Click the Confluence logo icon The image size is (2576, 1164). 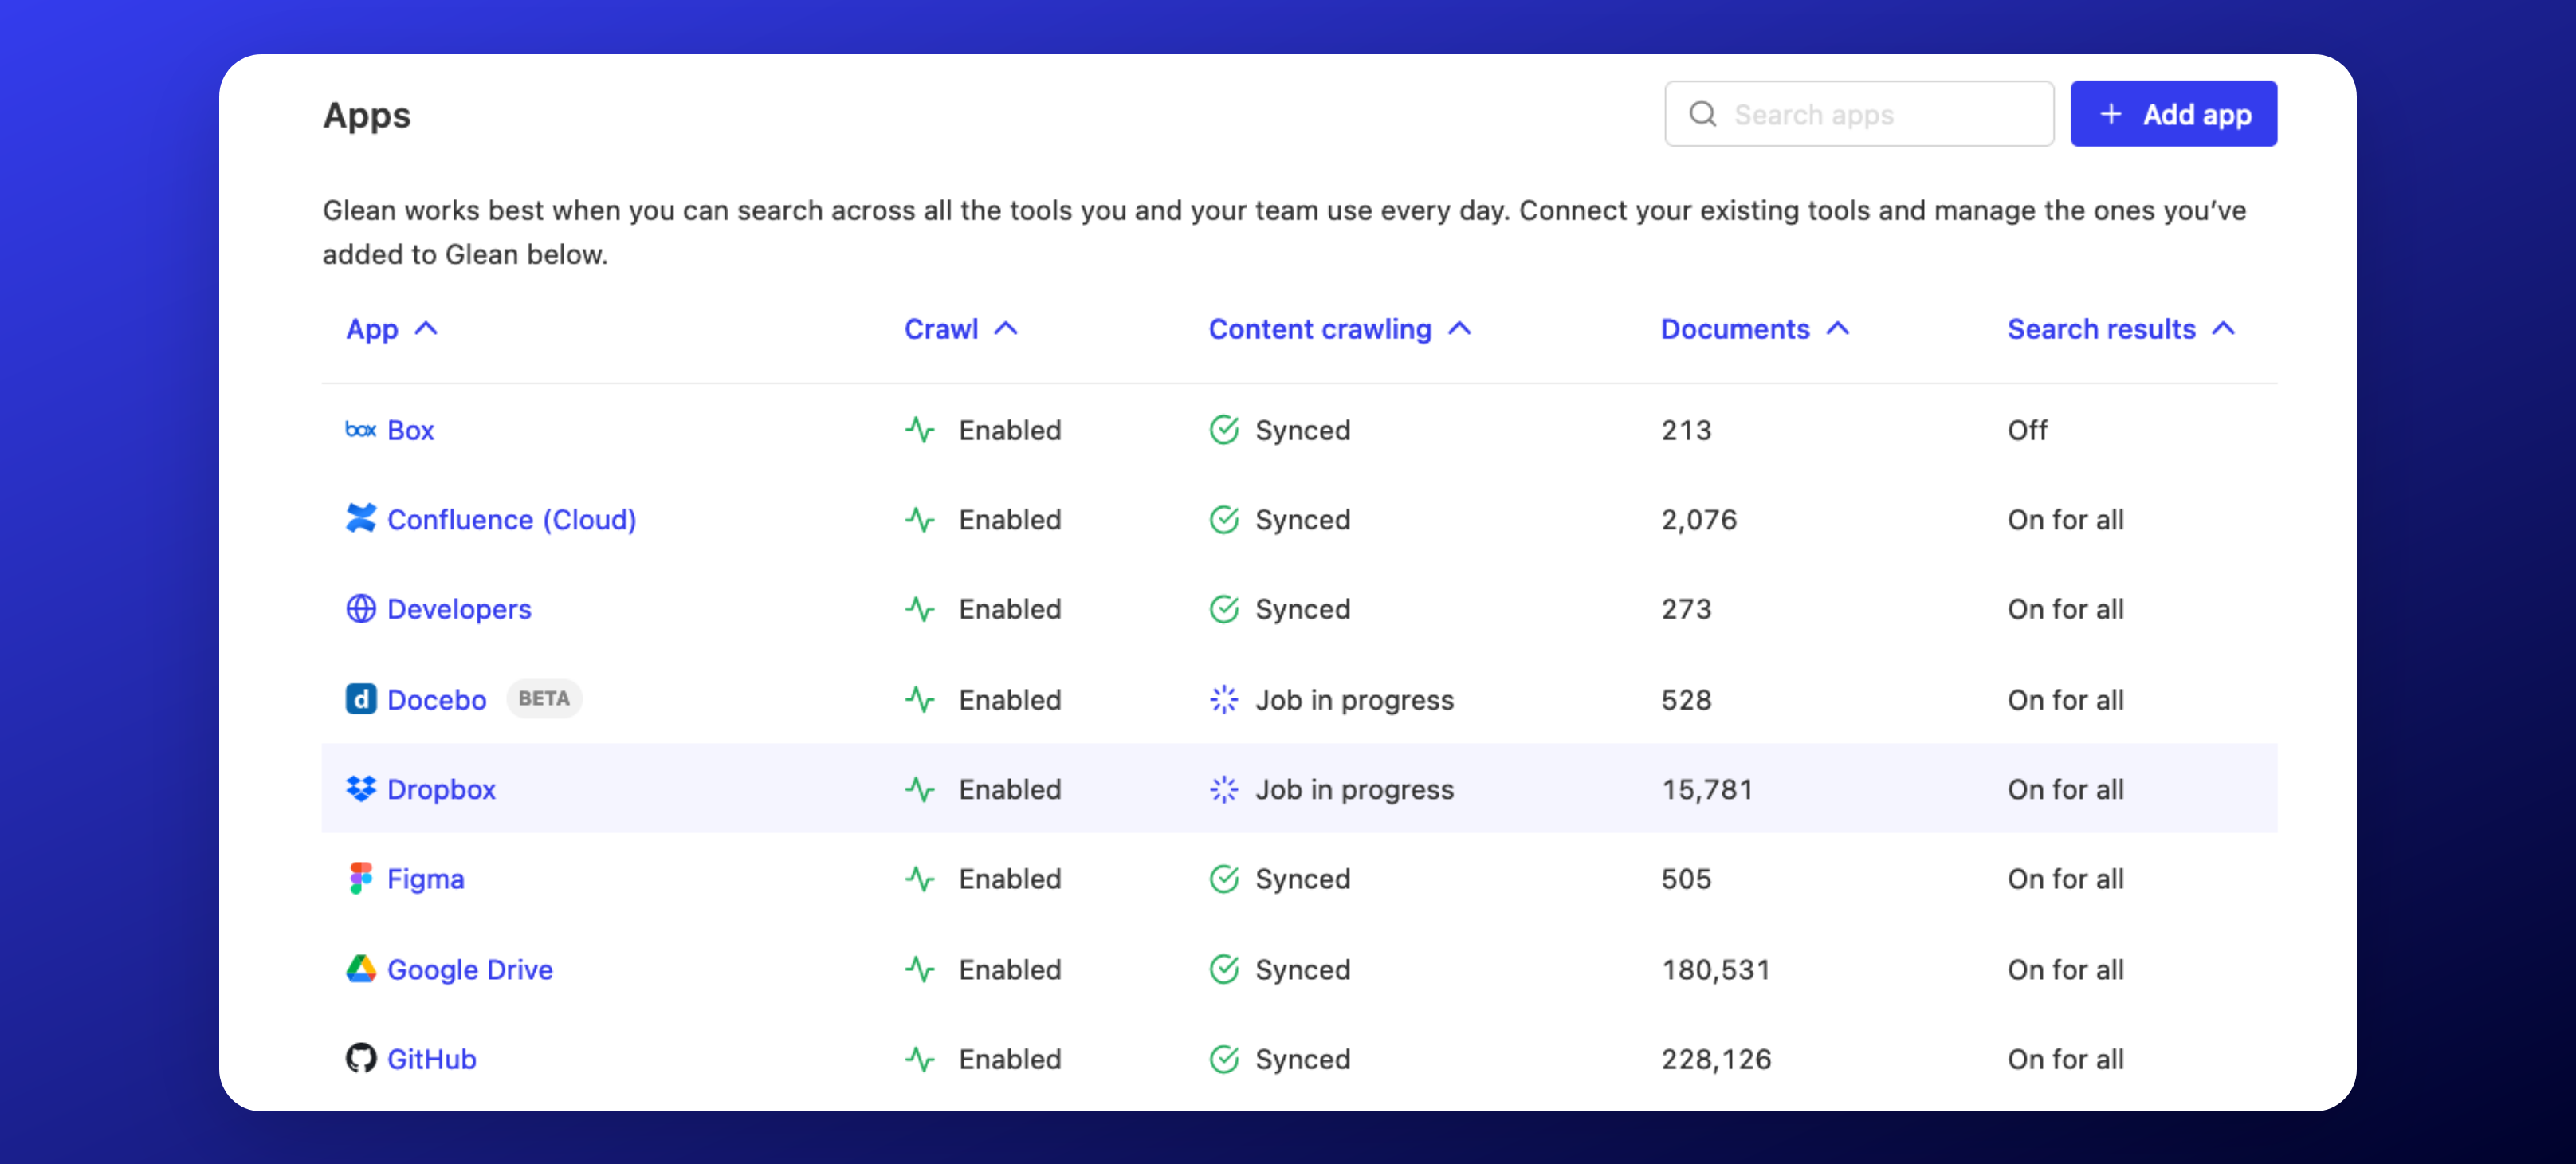(x=360, y=519)
